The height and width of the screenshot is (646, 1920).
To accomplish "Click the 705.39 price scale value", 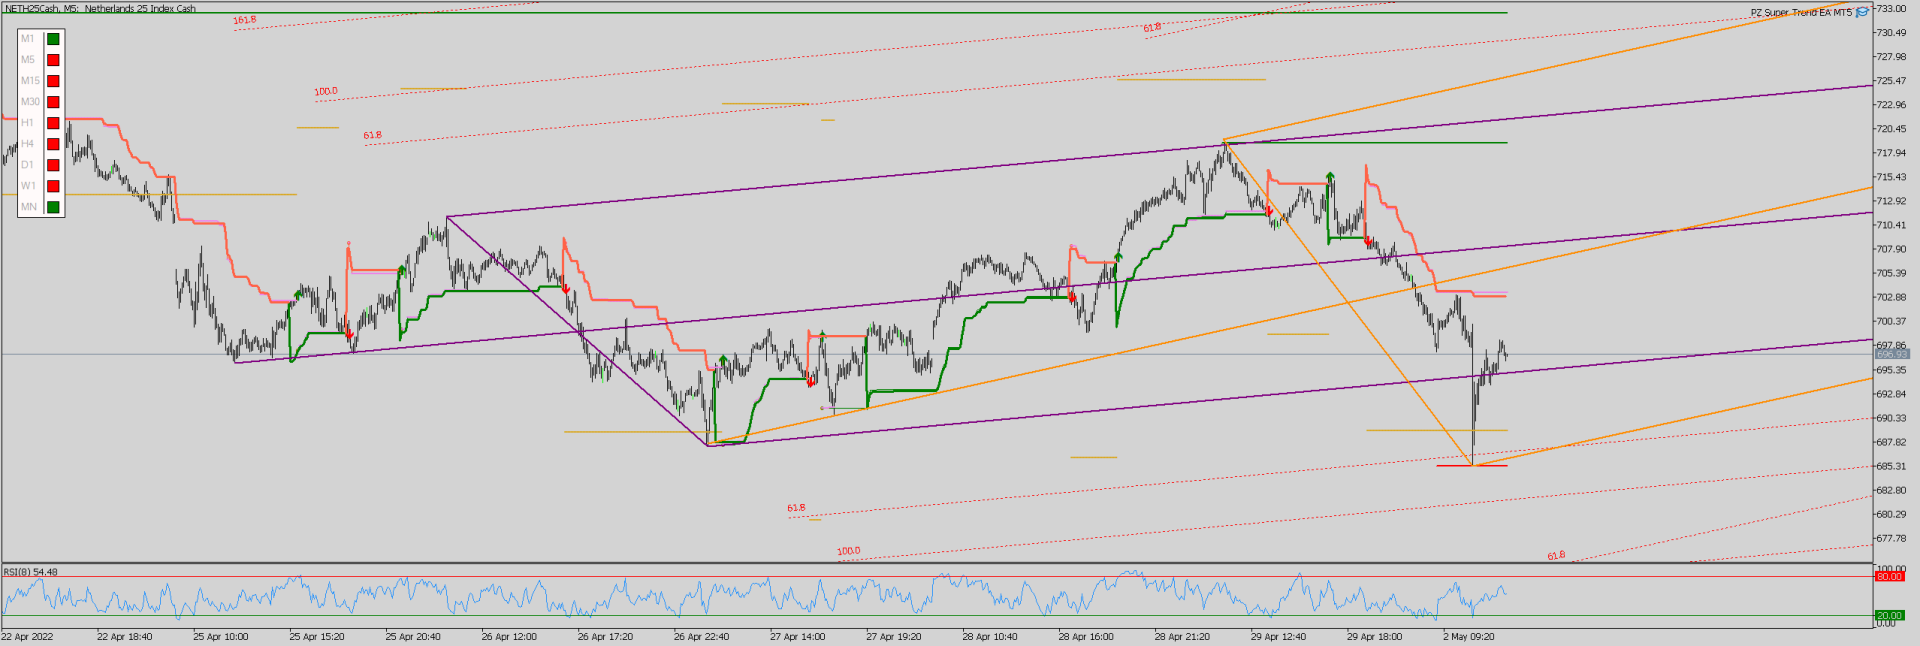I will point(1891,273).
